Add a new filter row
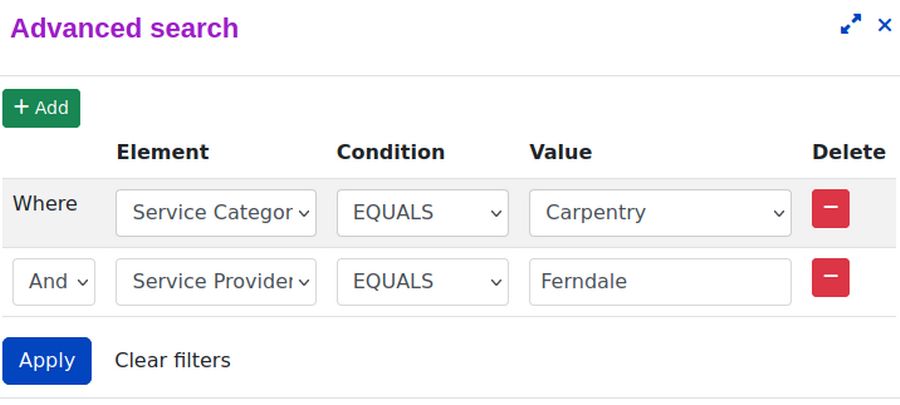Image resolution: width=900 pixels, height=405 pixels. pos(41,108)
